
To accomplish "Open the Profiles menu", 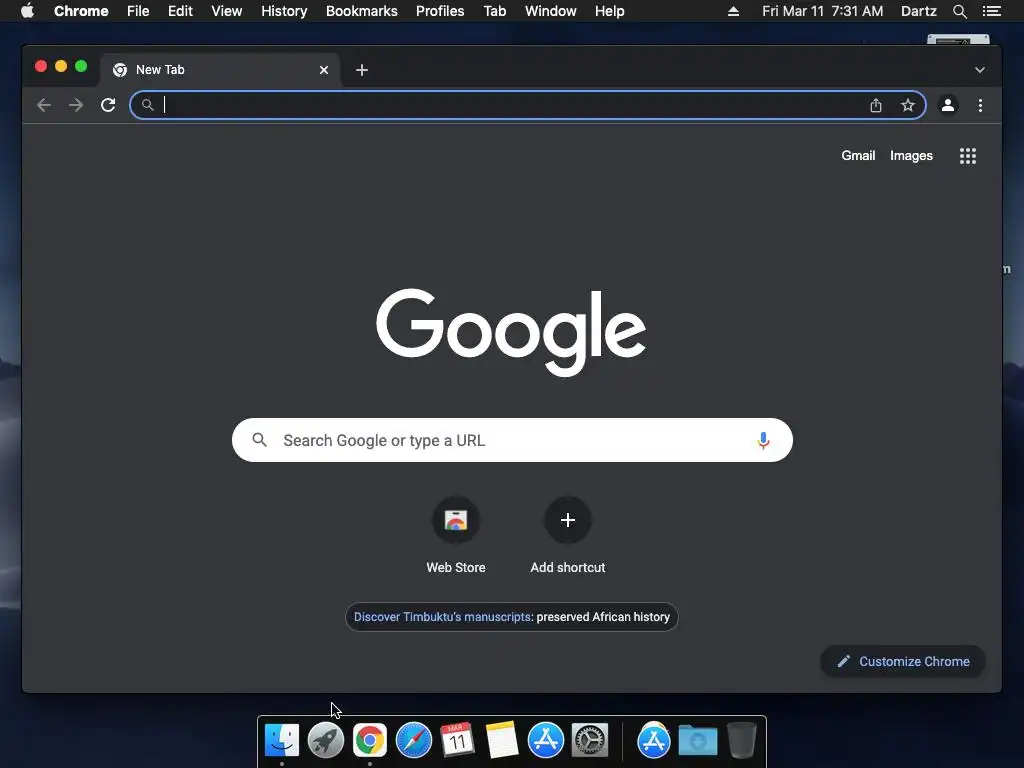I will click(440, 11).
